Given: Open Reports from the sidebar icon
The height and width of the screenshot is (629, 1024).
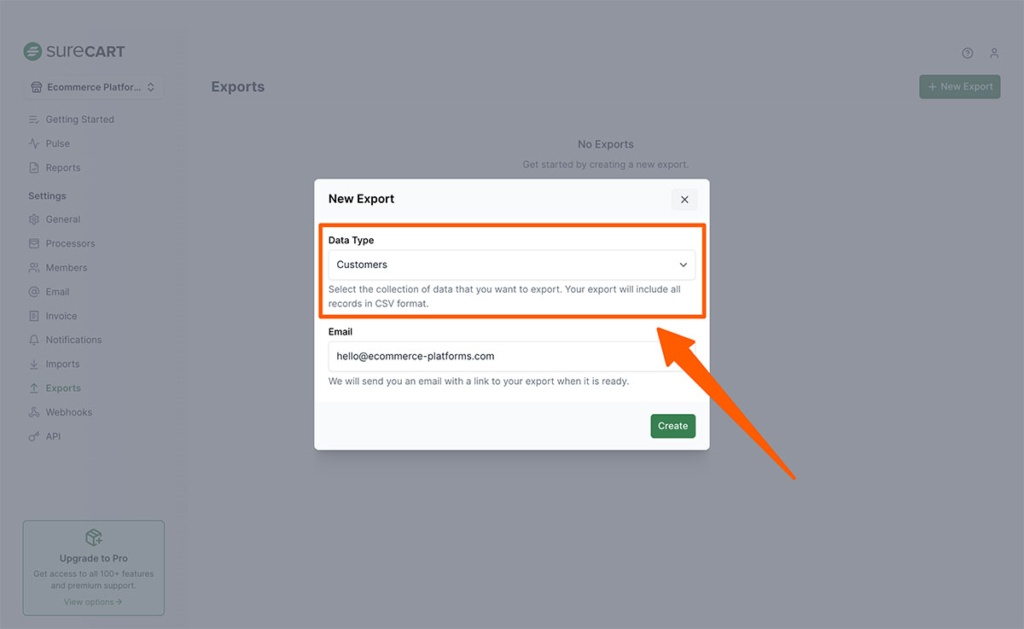Looking at the screenshot, I should point(36,167).
